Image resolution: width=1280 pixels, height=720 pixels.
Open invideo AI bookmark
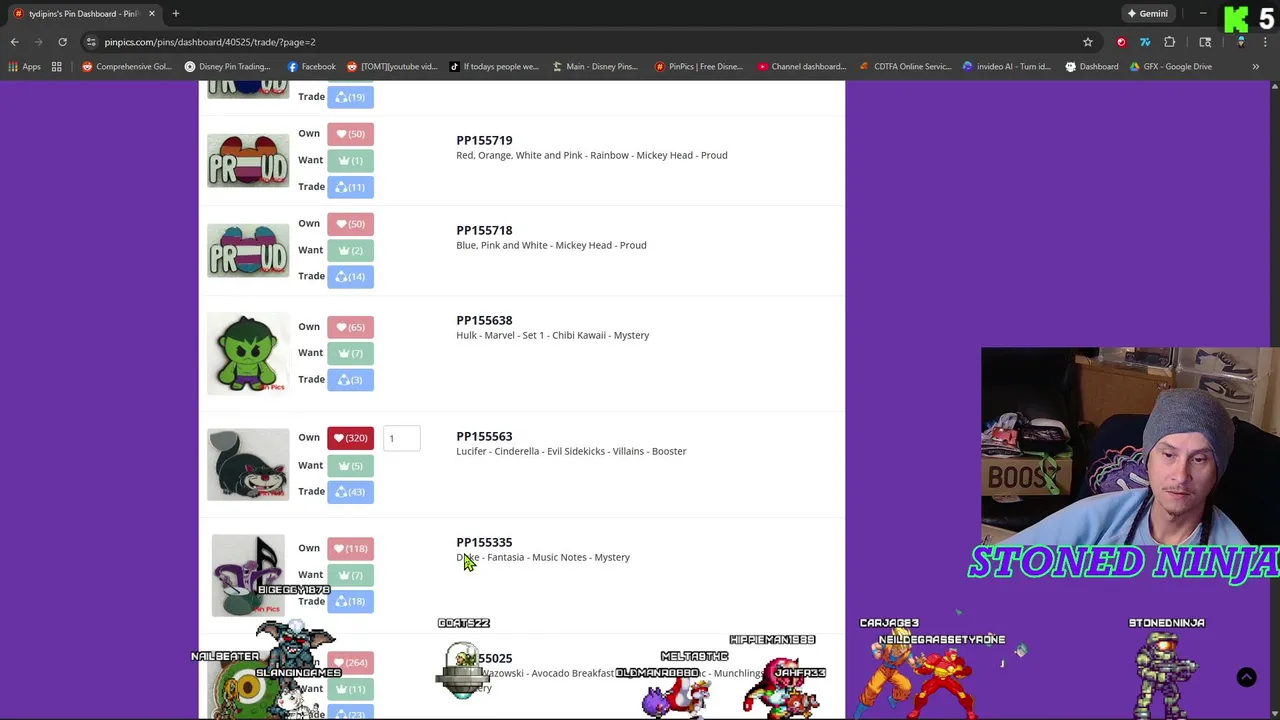(1006, 67)
